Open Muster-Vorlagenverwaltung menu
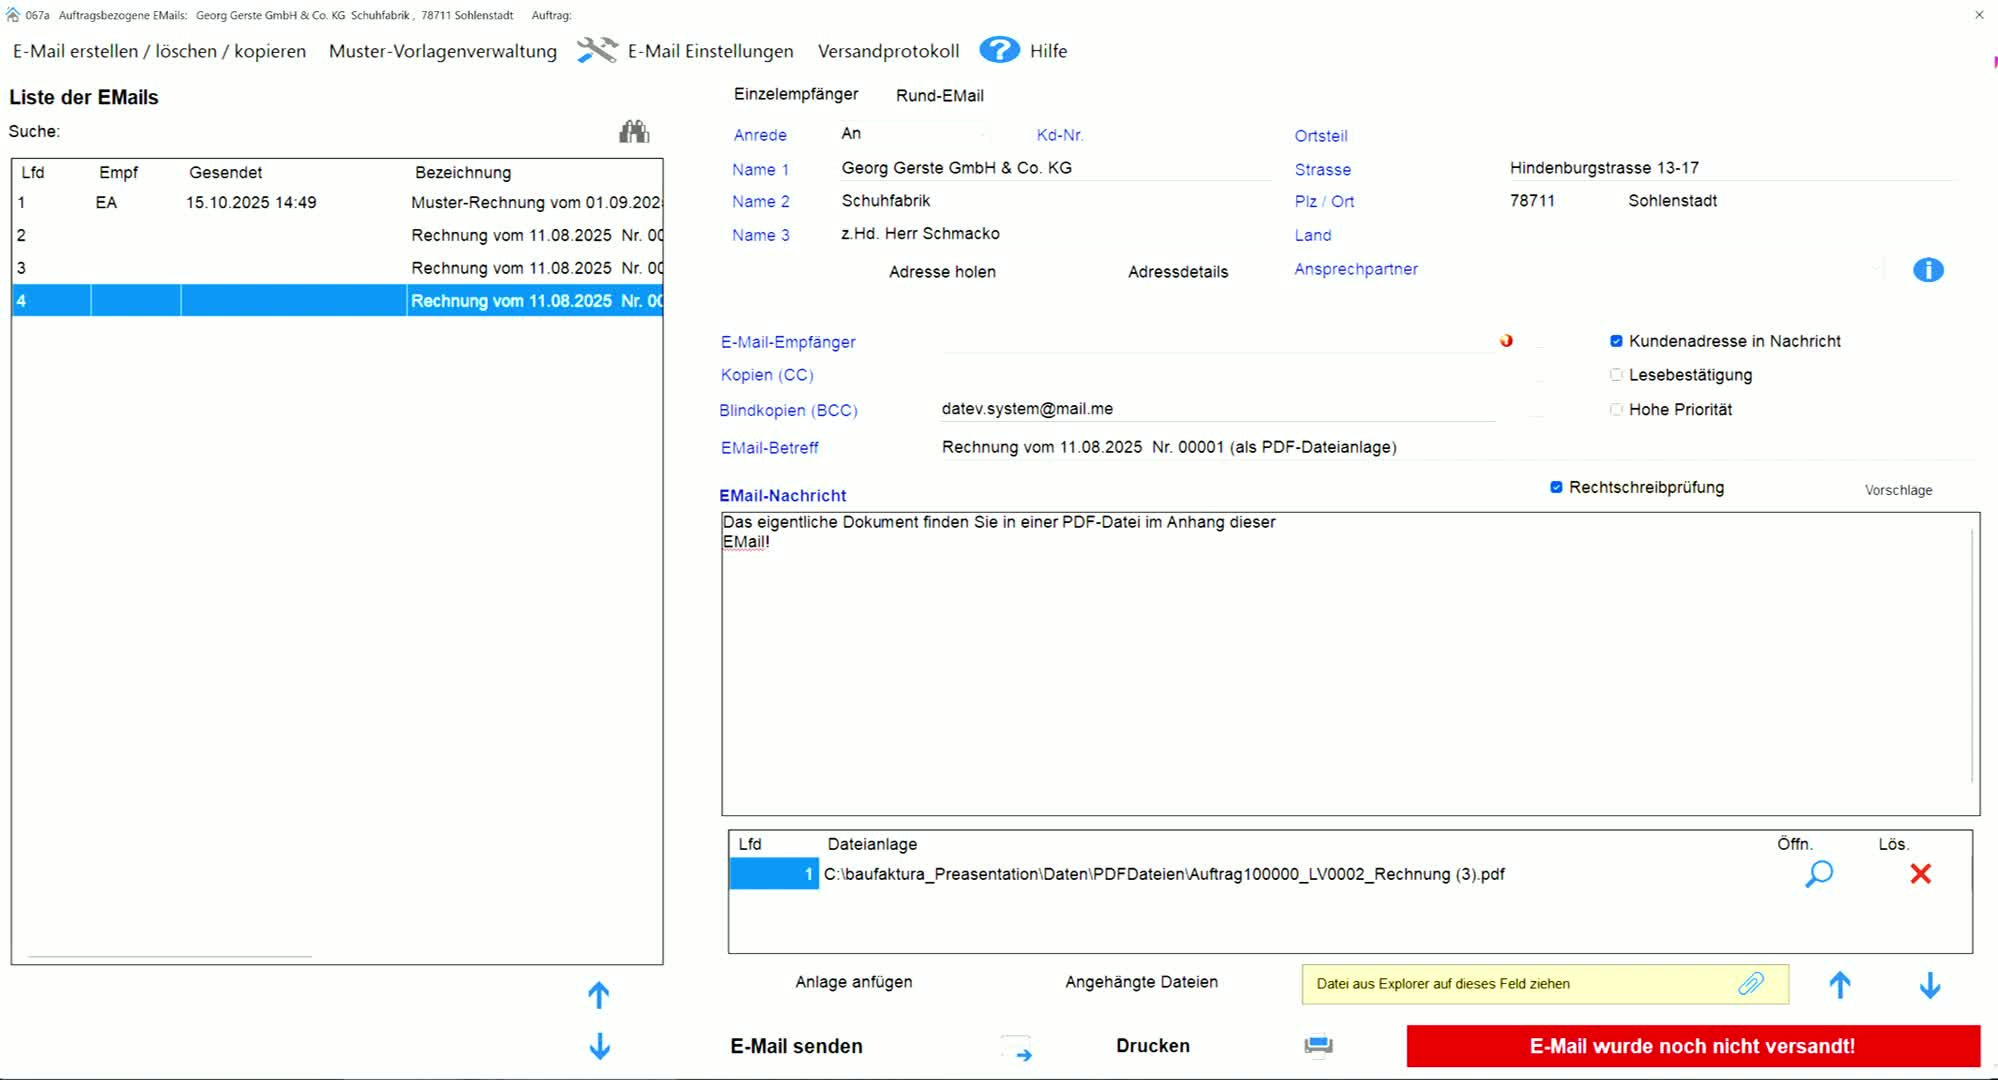 coord(442,51)
